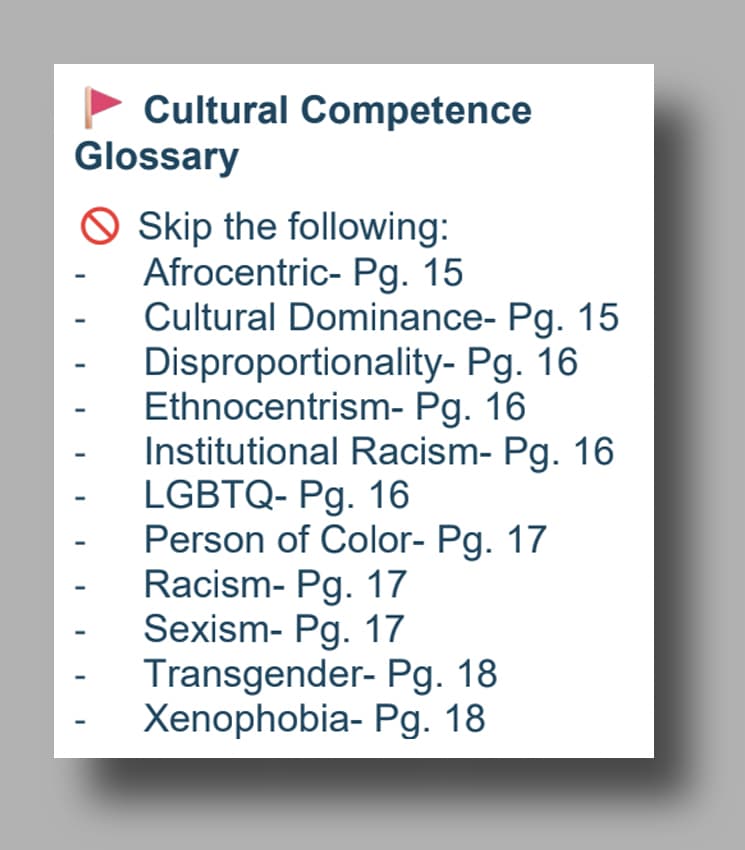Screen dimensions: 745x850
Task: Click the dash bullet before Afrocentric
Action: click(x=80, y=274)
